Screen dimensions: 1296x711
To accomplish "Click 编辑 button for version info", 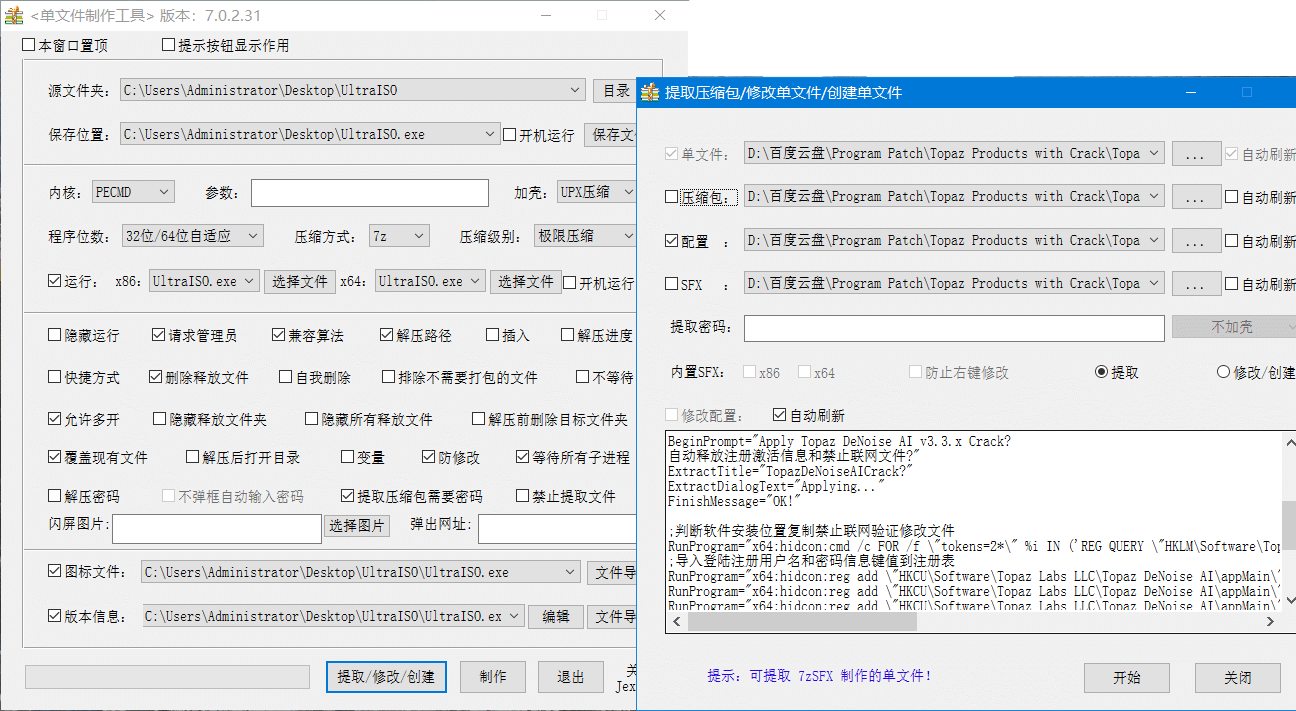I will (556, 616).
